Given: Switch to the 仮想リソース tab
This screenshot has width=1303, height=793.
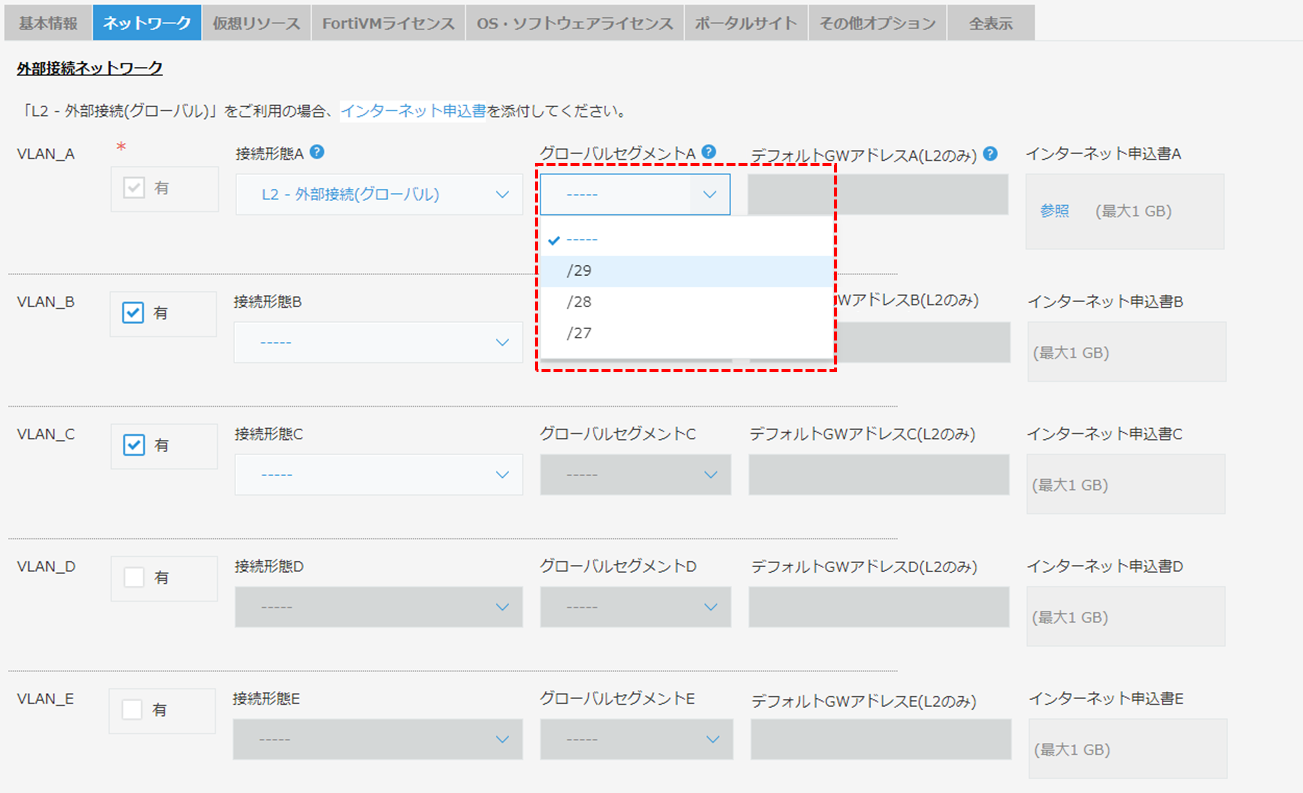Looking at the screenshot, I should pyautogui.click(x=256, y=23).
